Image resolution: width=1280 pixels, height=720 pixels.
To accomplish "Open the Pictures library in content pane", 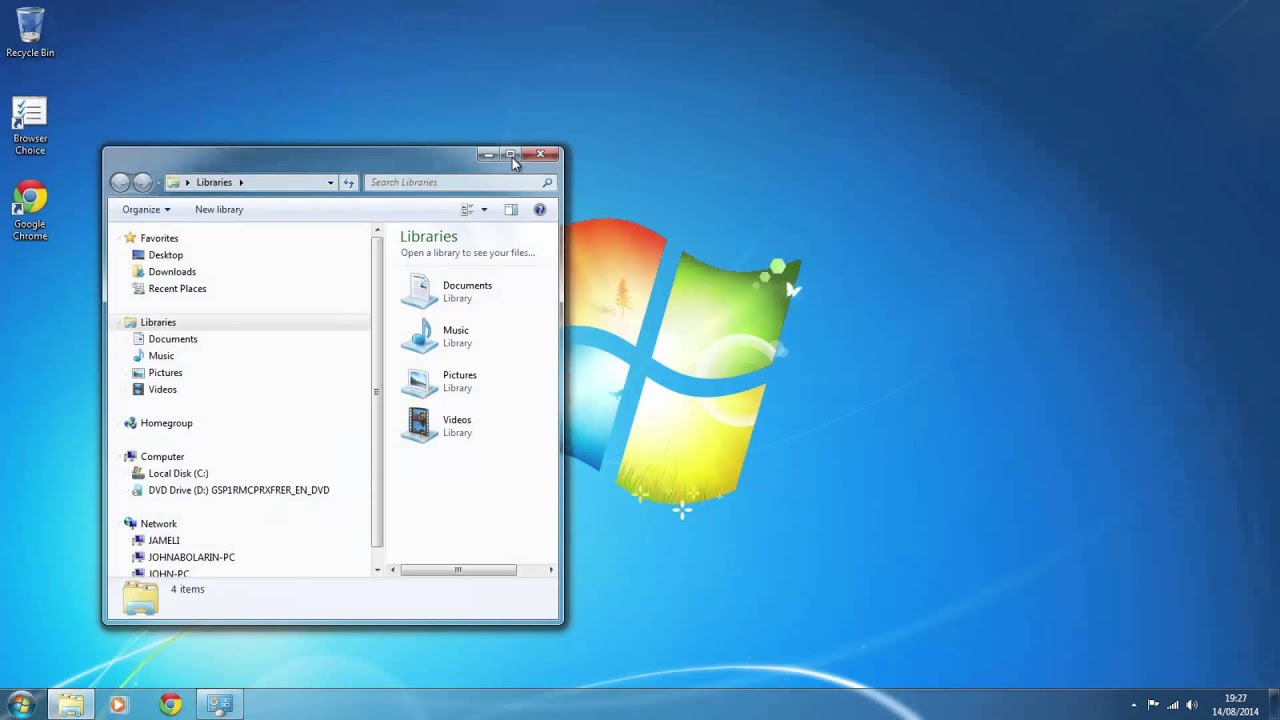I will [x=440, y=381].
